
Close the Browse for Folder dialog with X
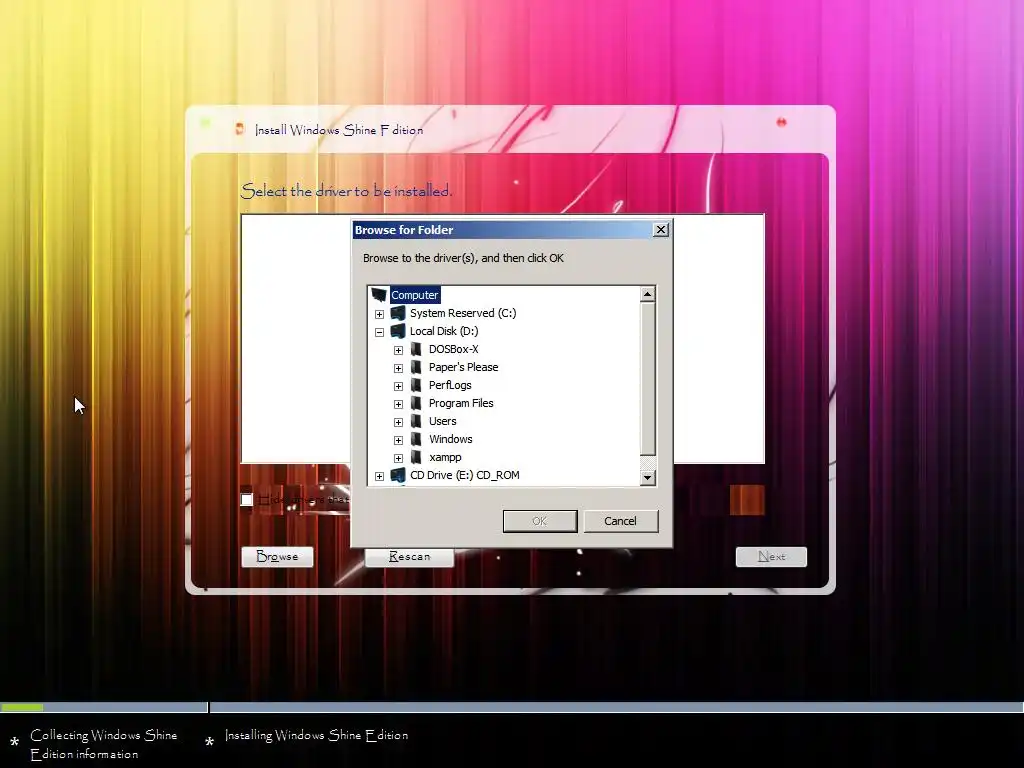point(661,230)
